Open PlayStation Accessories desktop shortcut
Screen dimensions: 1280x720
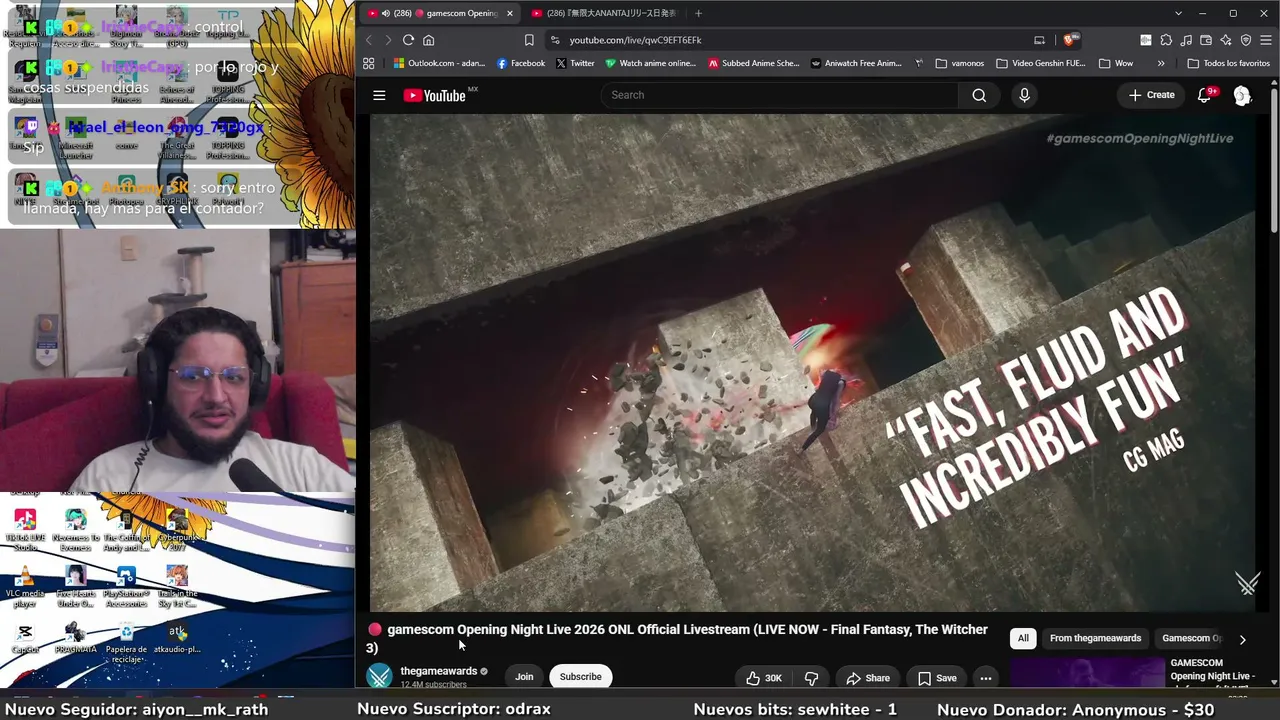coord(126,587)
